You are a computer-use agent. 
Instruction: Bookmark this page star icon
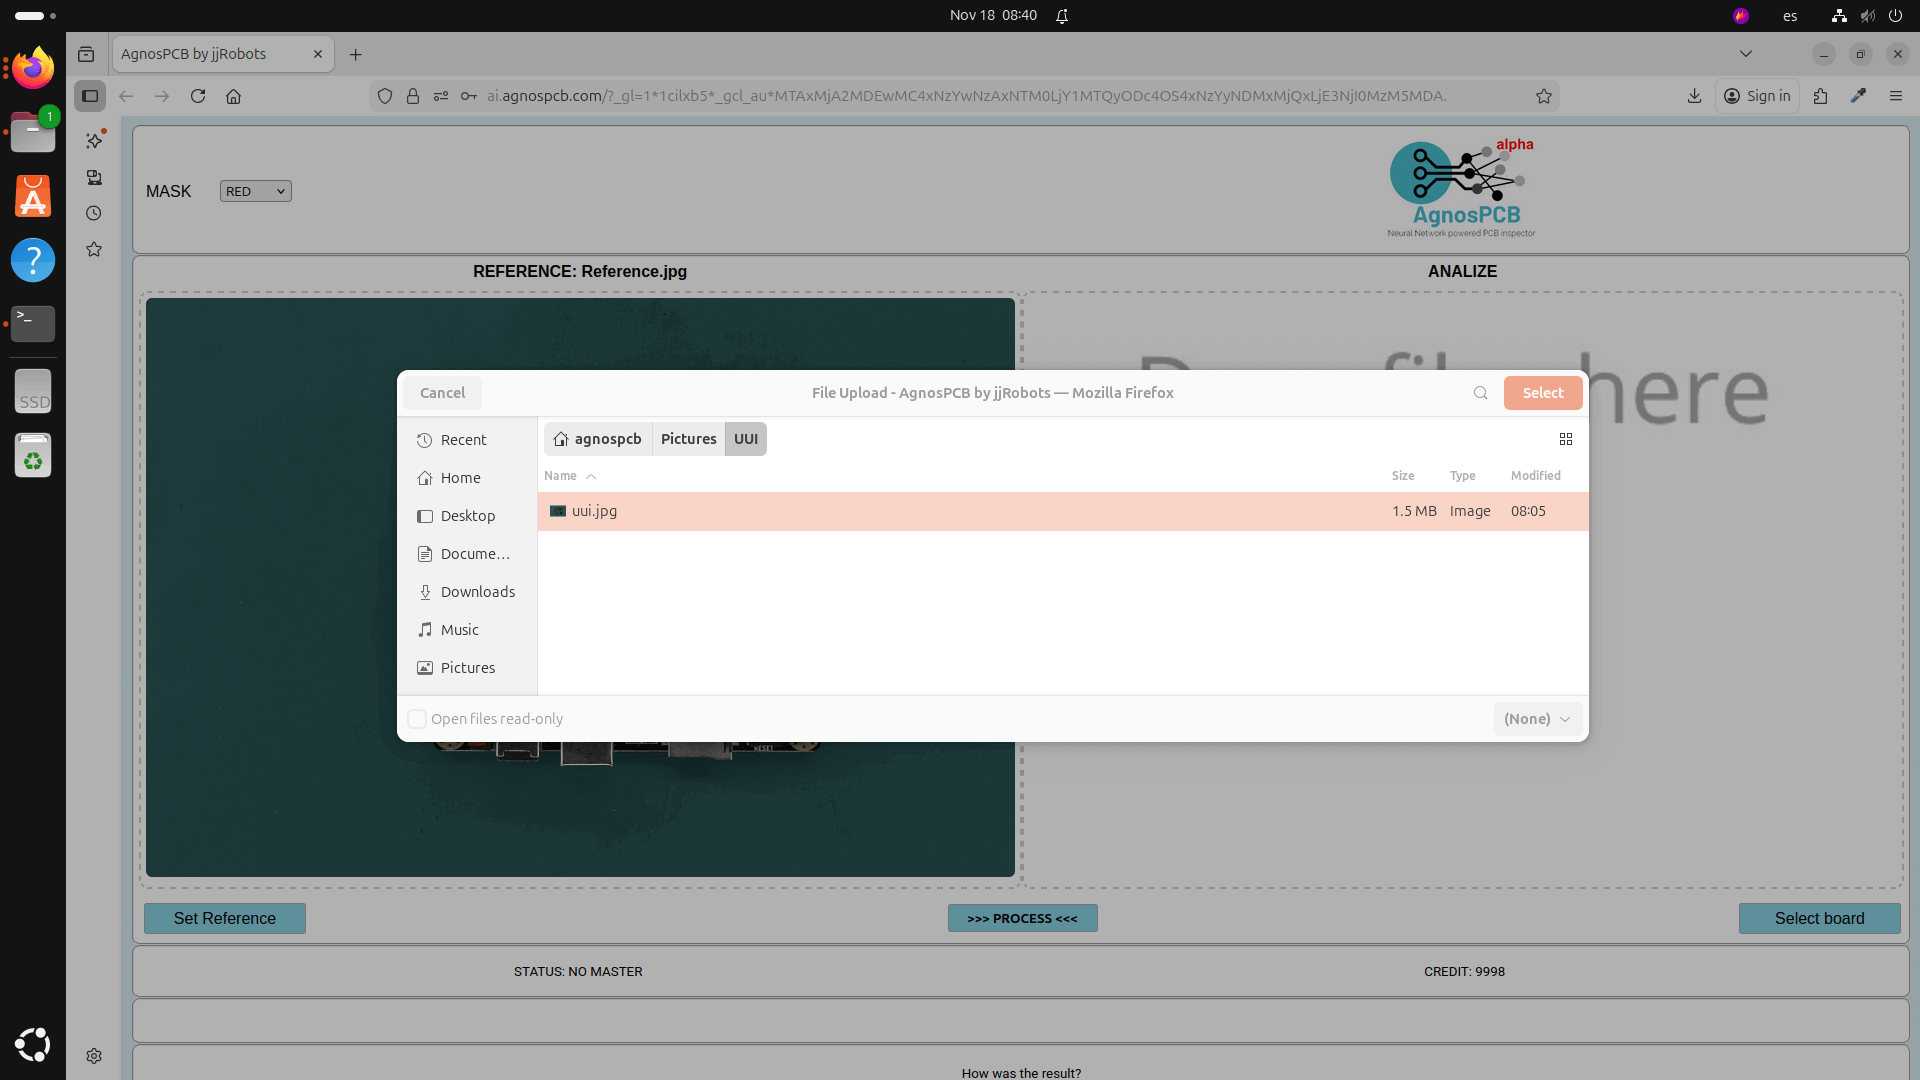click(1544, 96)
